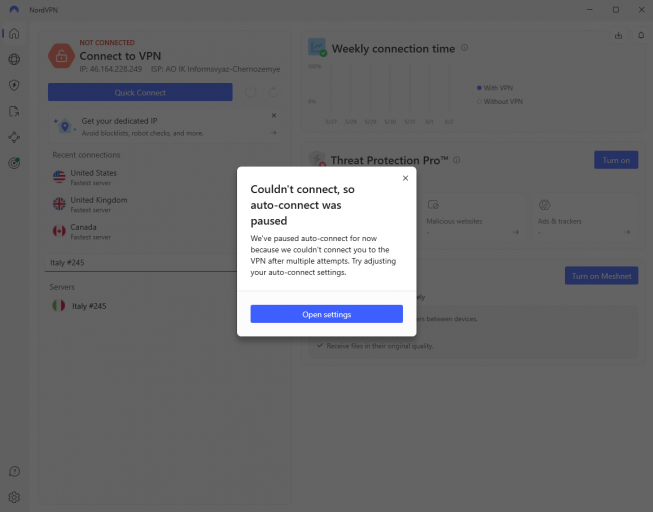This screenshot has width=653, height=512.
Task: Open the file sharing icon in sidebar
Action: click(14, 111)
